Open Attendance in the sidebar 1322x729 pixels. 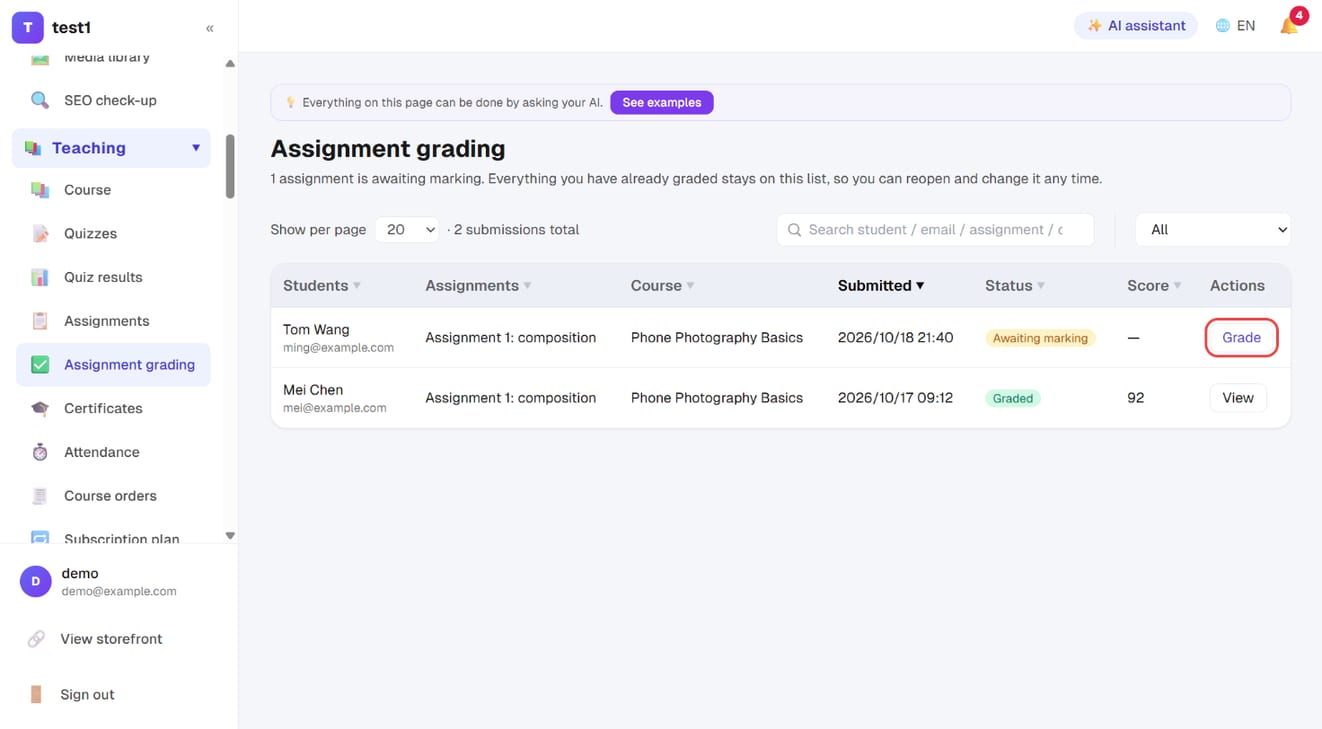click(113, 452)
